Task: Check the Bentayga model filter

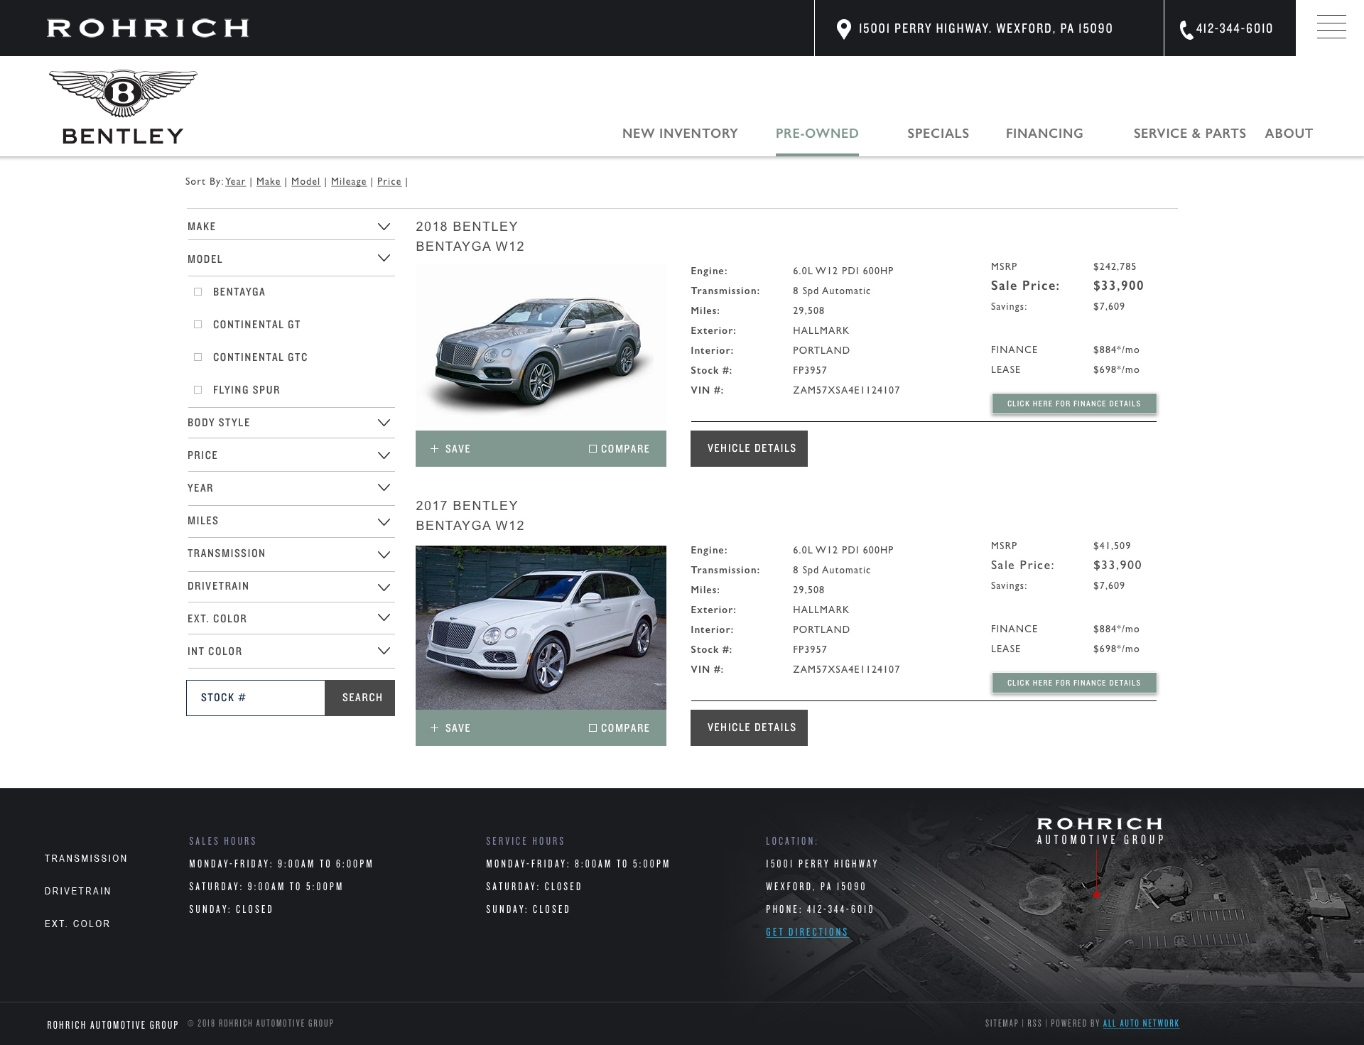Action: point(198,292)
